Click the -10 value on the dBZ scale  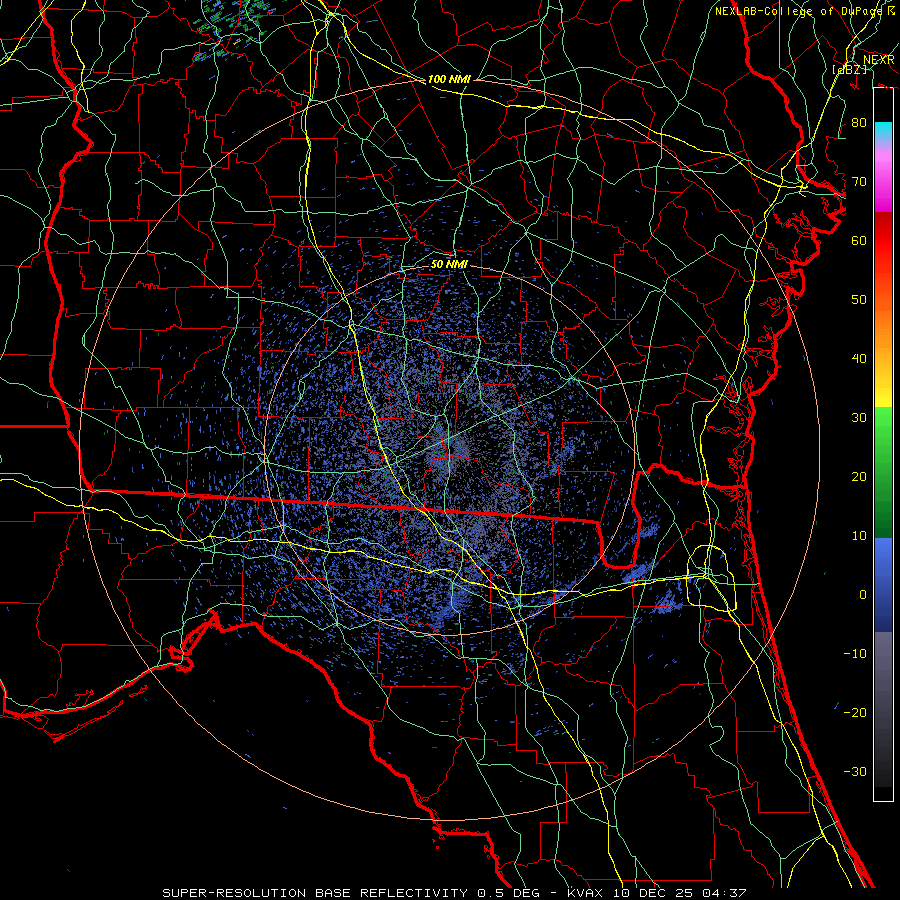(x=855, y=653)
